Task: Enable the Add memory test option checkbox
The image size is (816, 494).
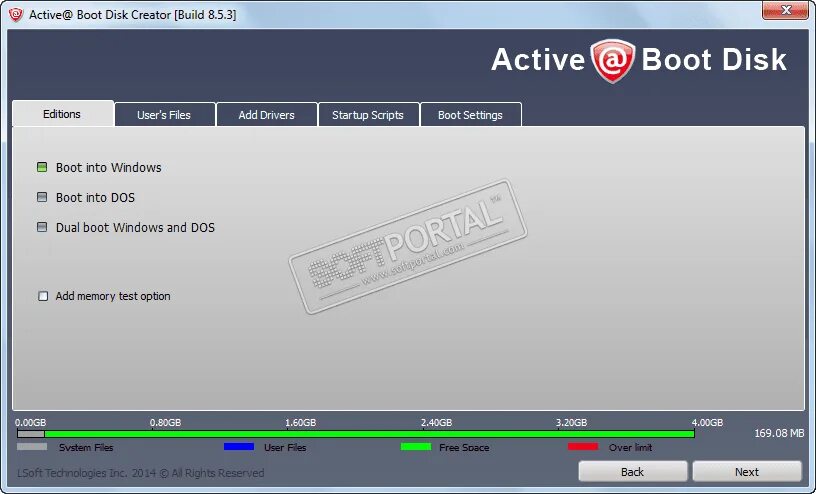Action: pyautogui.click(x=43, y=296)
